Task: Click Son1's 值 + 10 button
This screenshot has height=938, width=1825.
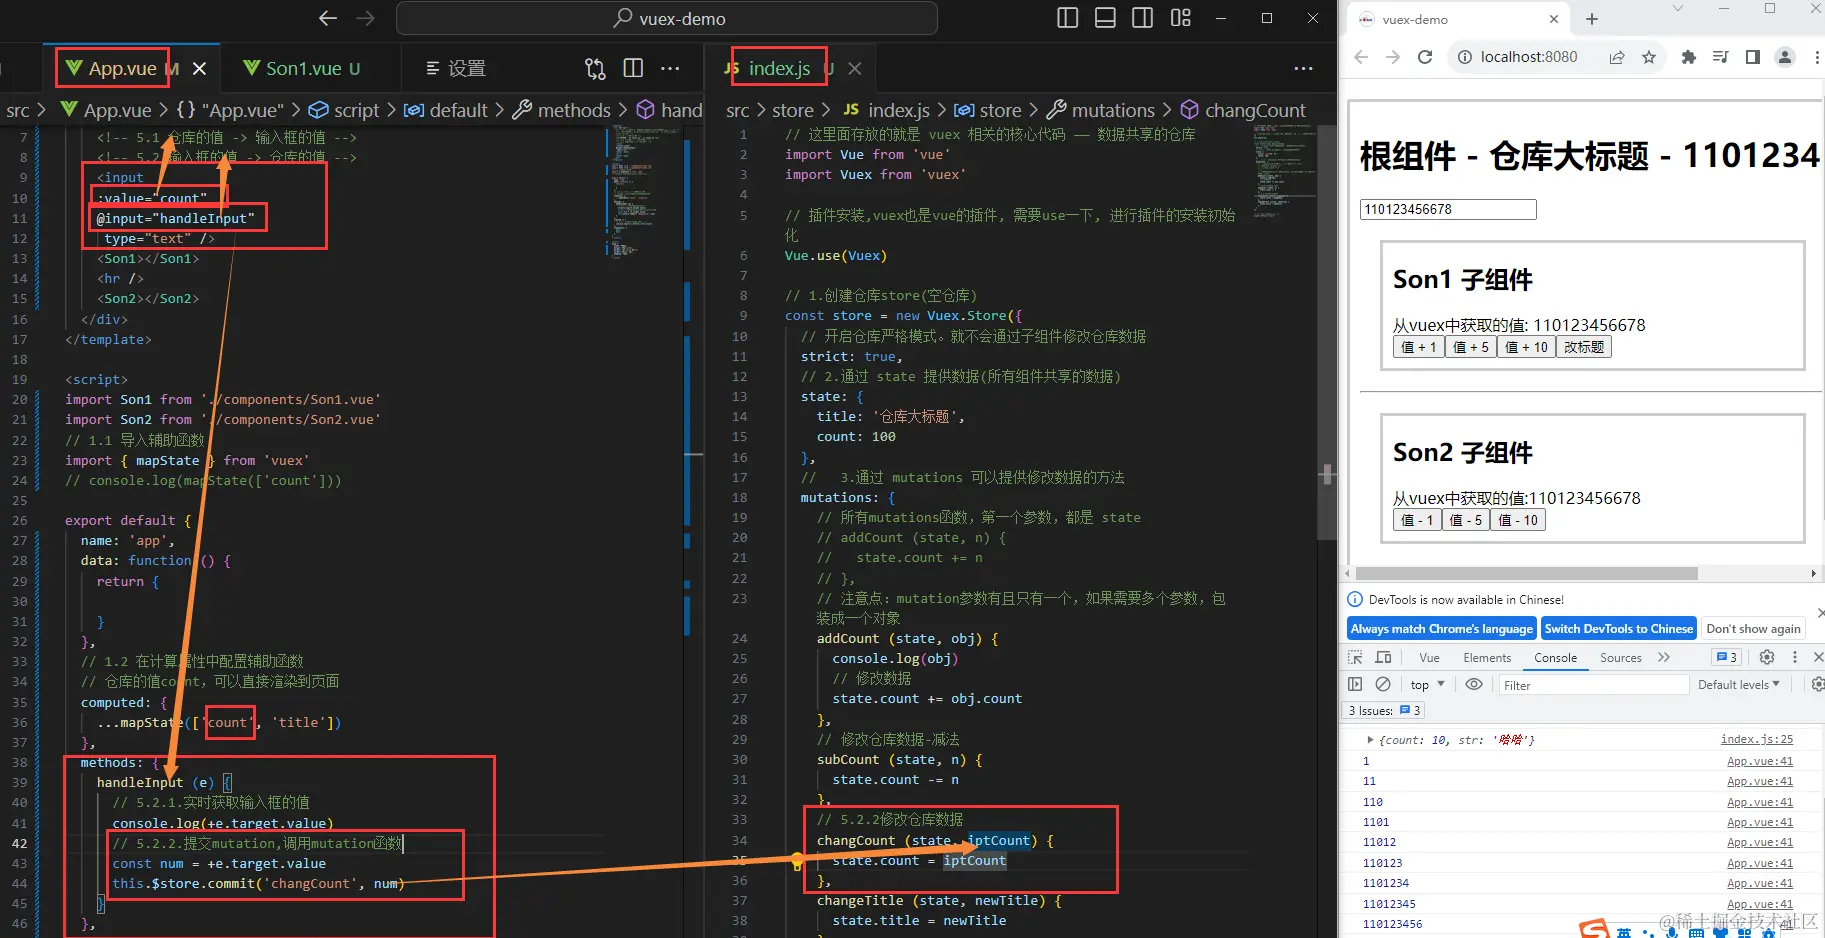Action: 1526,347
